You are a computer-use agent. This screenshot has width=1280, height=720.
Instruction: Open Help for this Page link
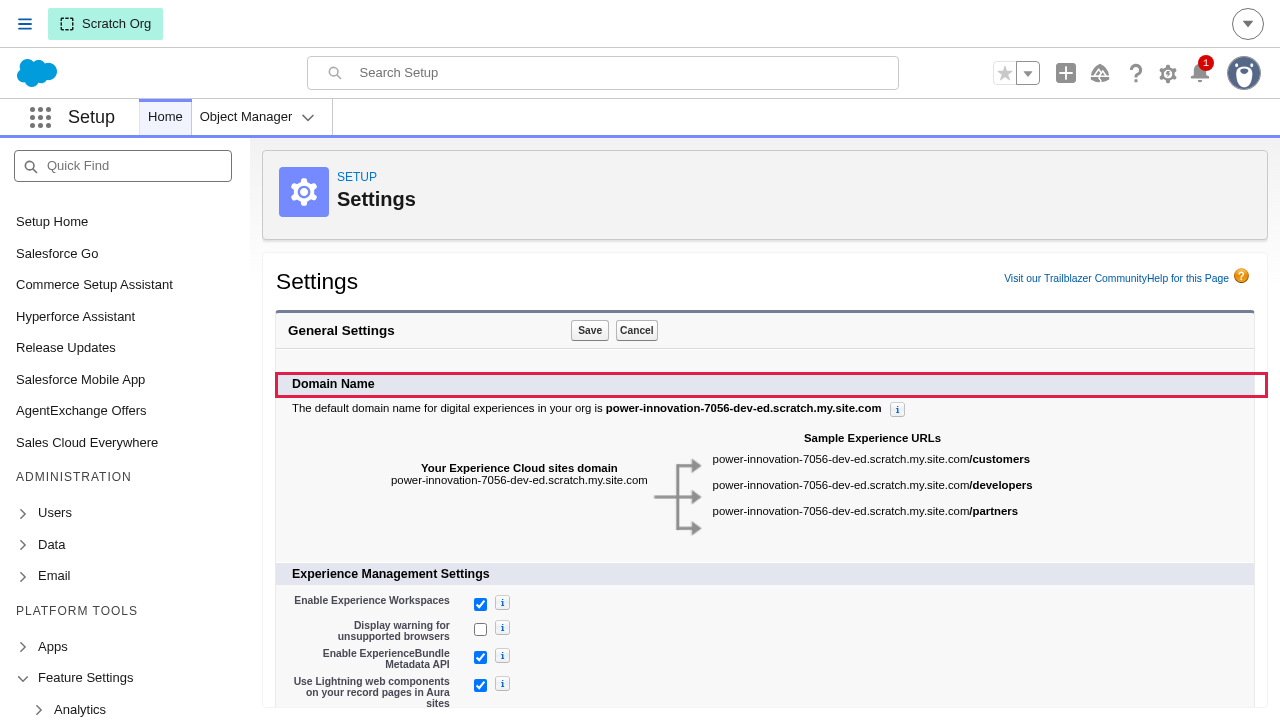(x=1188, y=278)
